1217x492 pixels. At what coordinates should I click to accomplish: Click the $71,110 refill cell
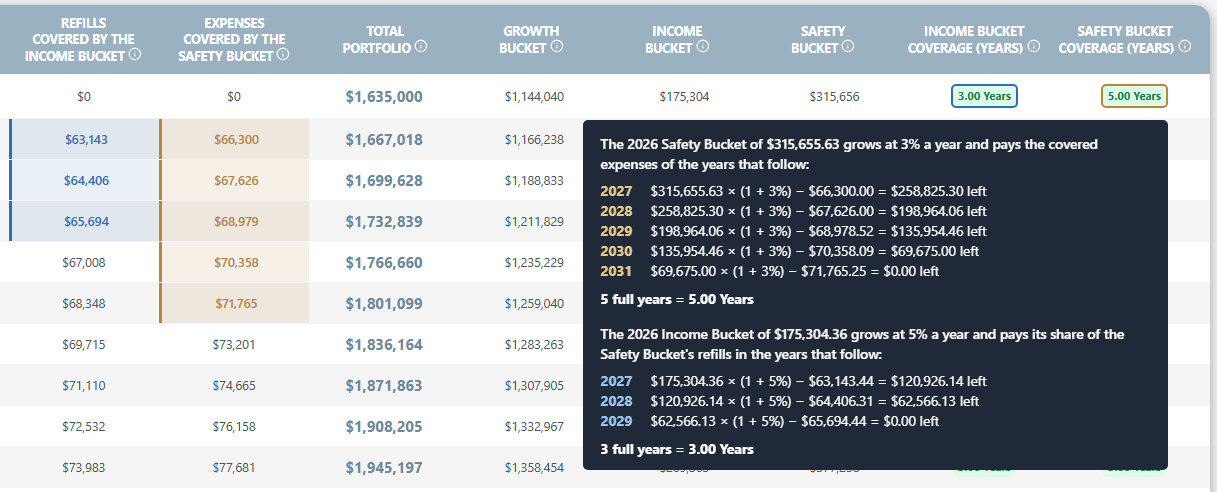click(x=83, y=385)
